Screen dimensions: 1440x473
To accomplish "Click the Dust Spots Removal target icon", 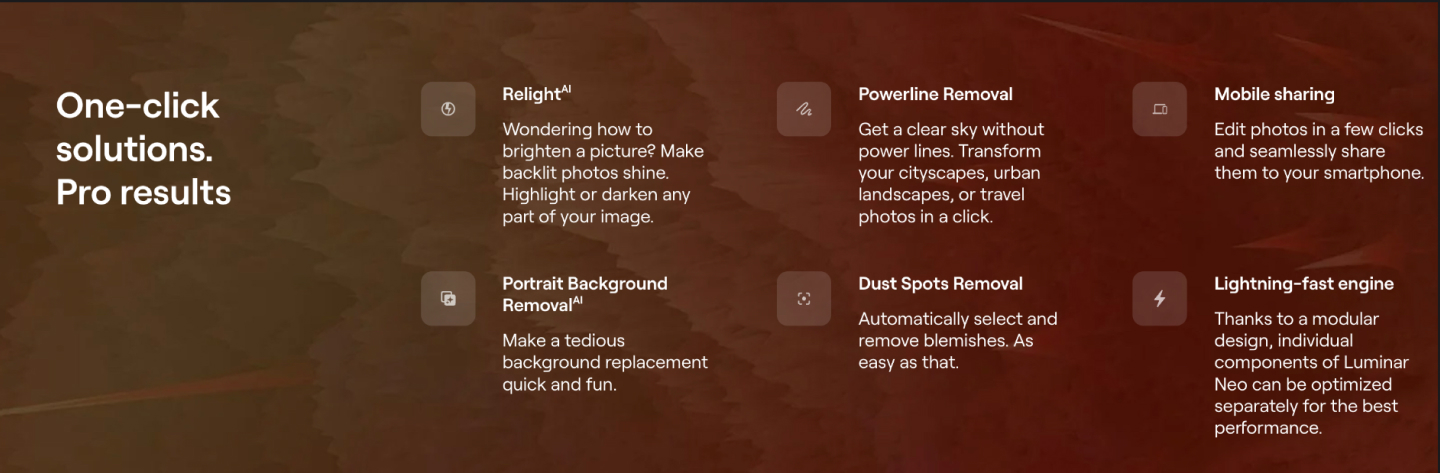I will (804, 298).
